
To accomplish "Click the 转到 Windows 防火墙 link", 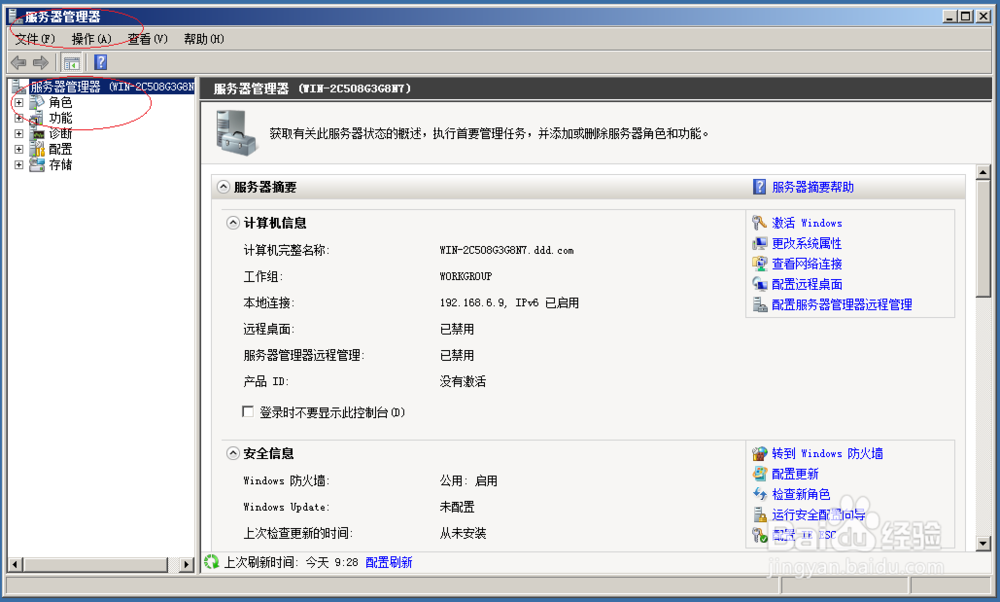I will pyautogui.click(x=827, y=453).
